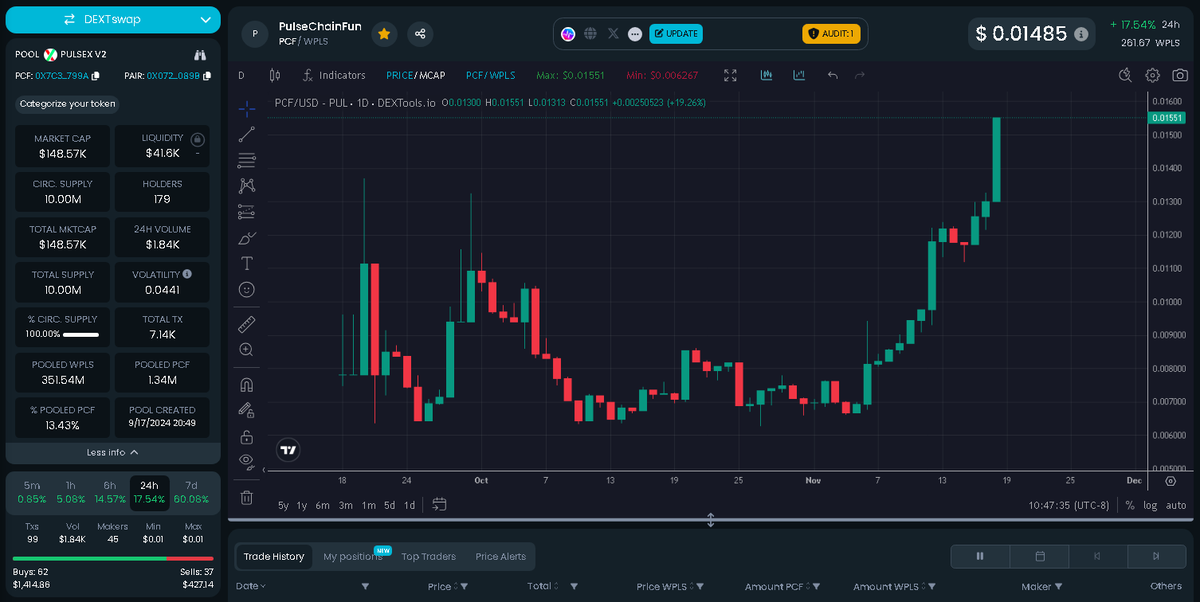1200x602 pixels.
Task: Toggle hide all drawings eye icon
Action: [247, 462]
